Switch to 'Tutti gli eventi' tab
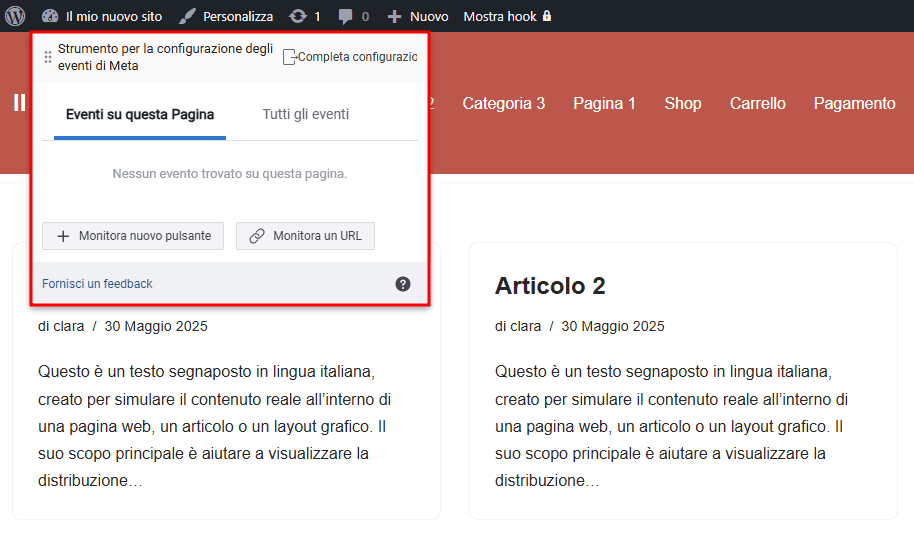Screen dimensions: 914x546 click(x=305, y=114)
